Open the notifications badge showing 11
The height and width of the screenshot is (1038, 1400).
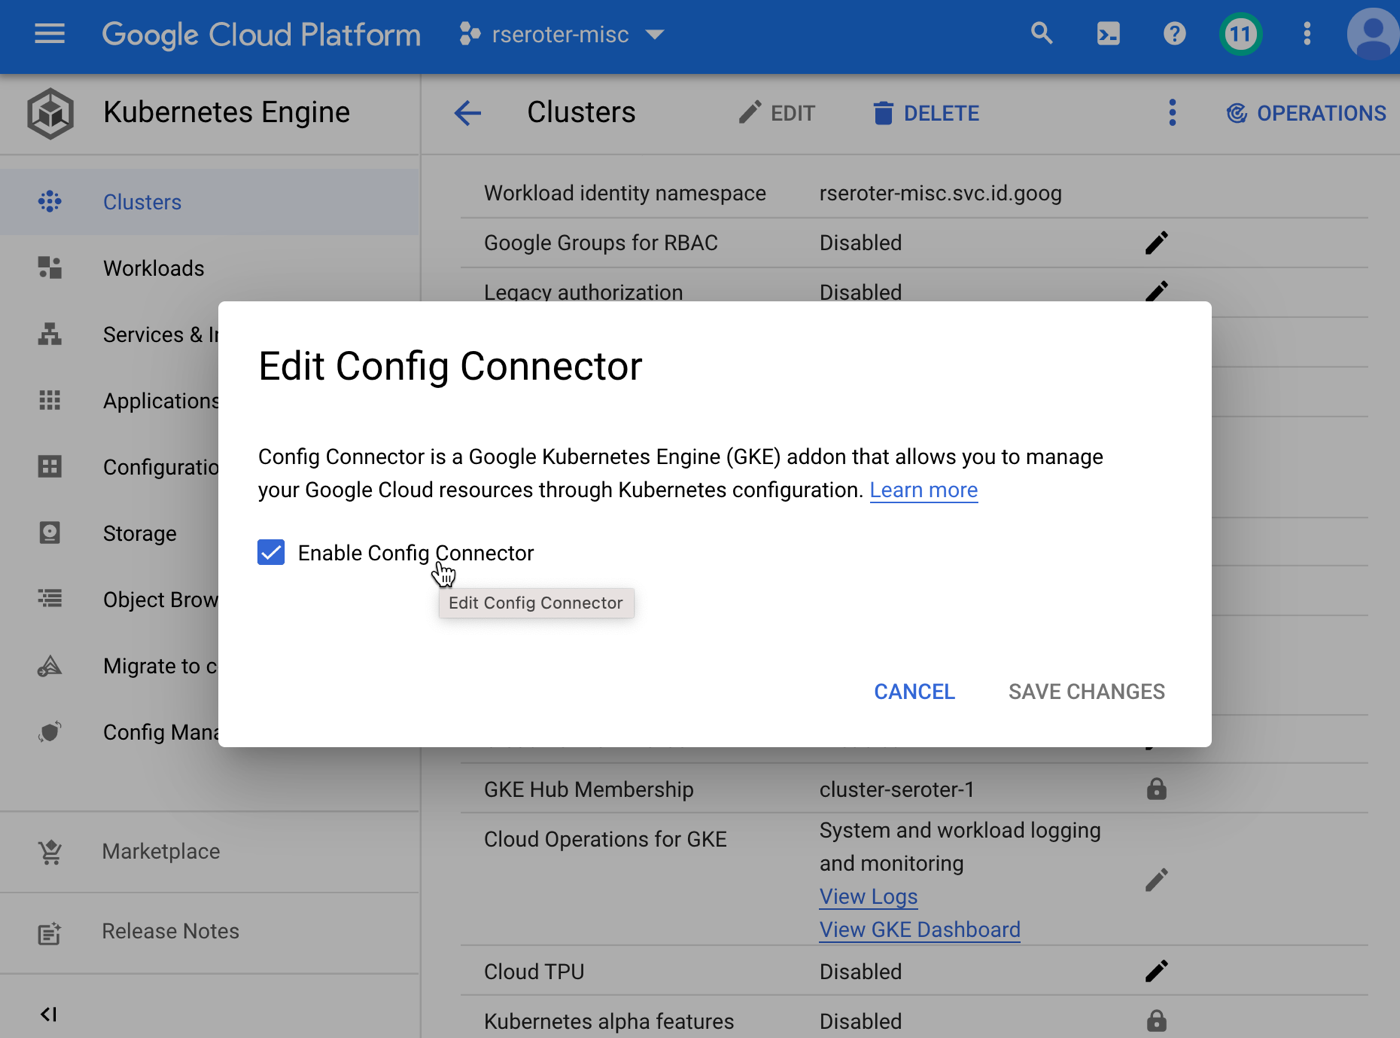click(1240, 34)
